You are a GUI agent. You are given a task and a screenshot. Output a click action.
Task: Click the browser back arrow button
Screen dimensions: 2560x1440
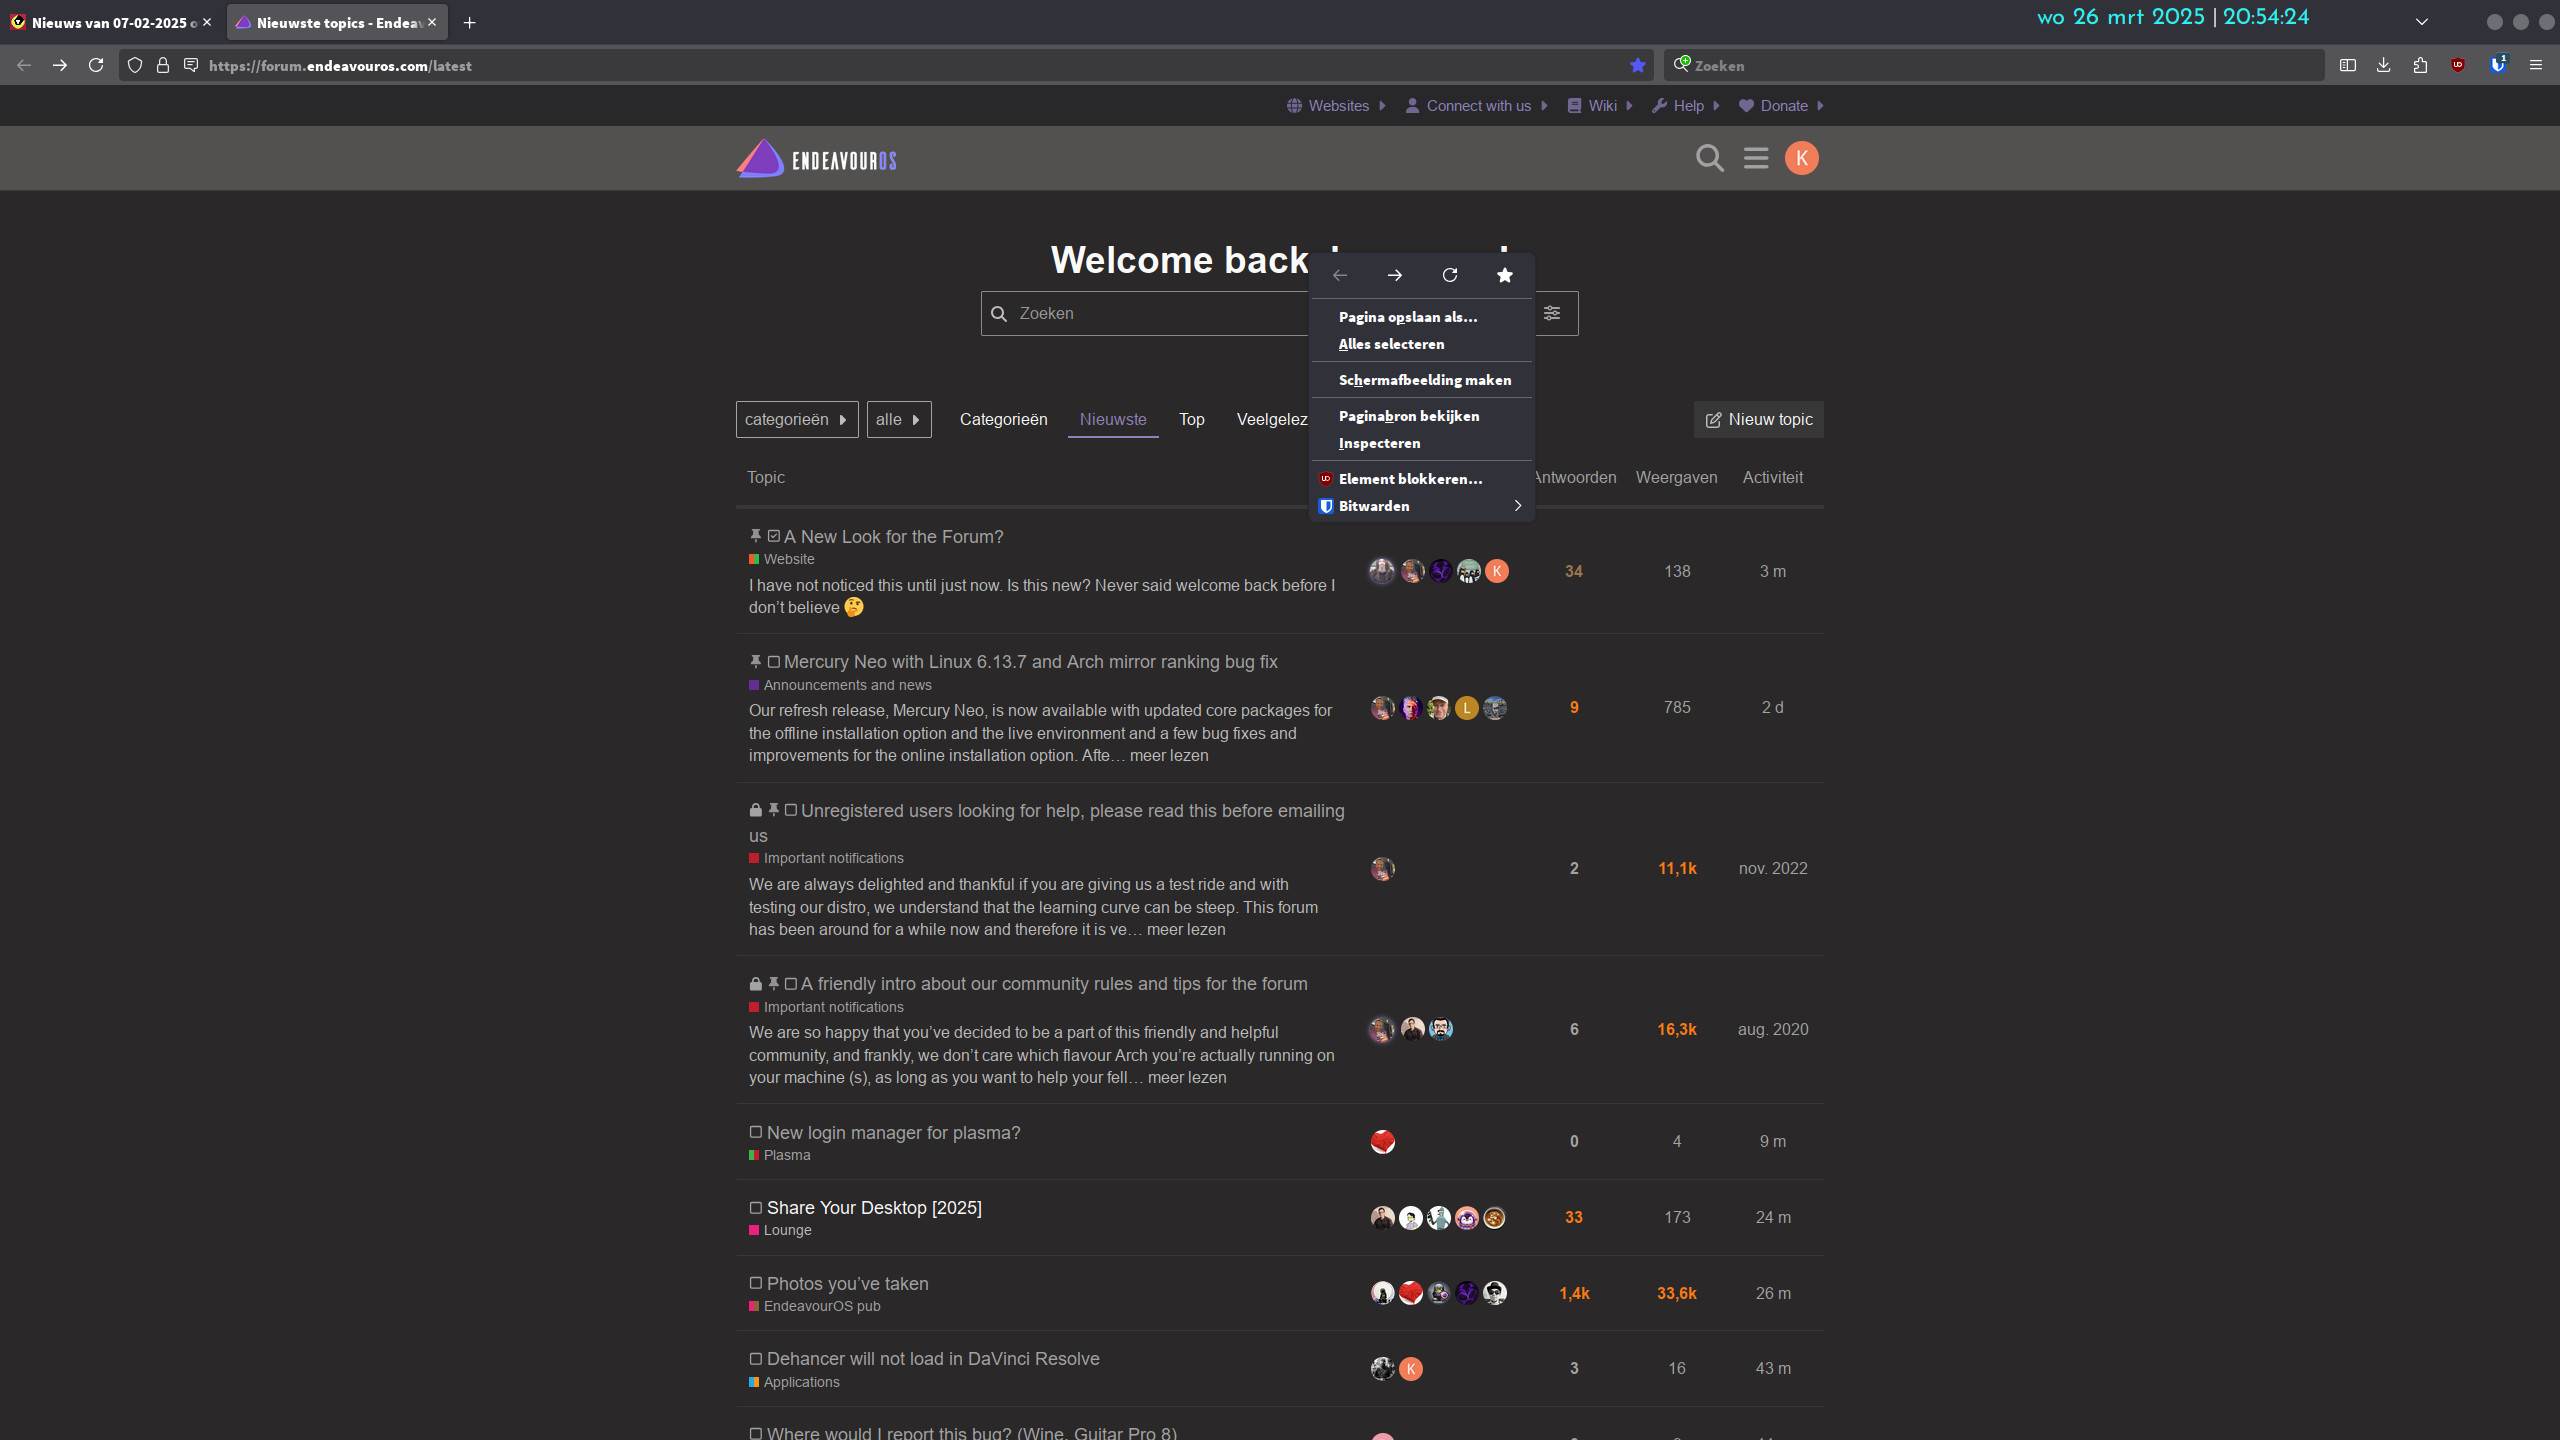(x=24, y=65)
